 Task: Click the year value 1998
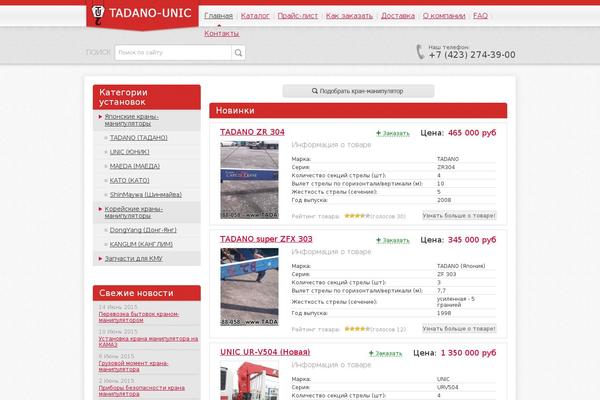pos(444,313)
